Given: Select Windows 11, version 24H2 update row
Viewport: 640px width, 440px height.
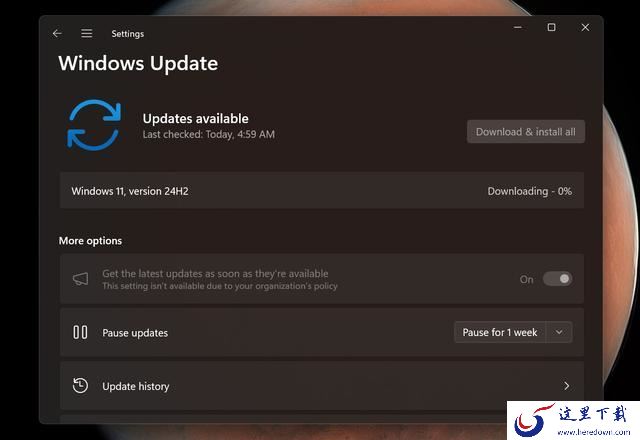Looking at the screenshot, I should click(322, 191).
